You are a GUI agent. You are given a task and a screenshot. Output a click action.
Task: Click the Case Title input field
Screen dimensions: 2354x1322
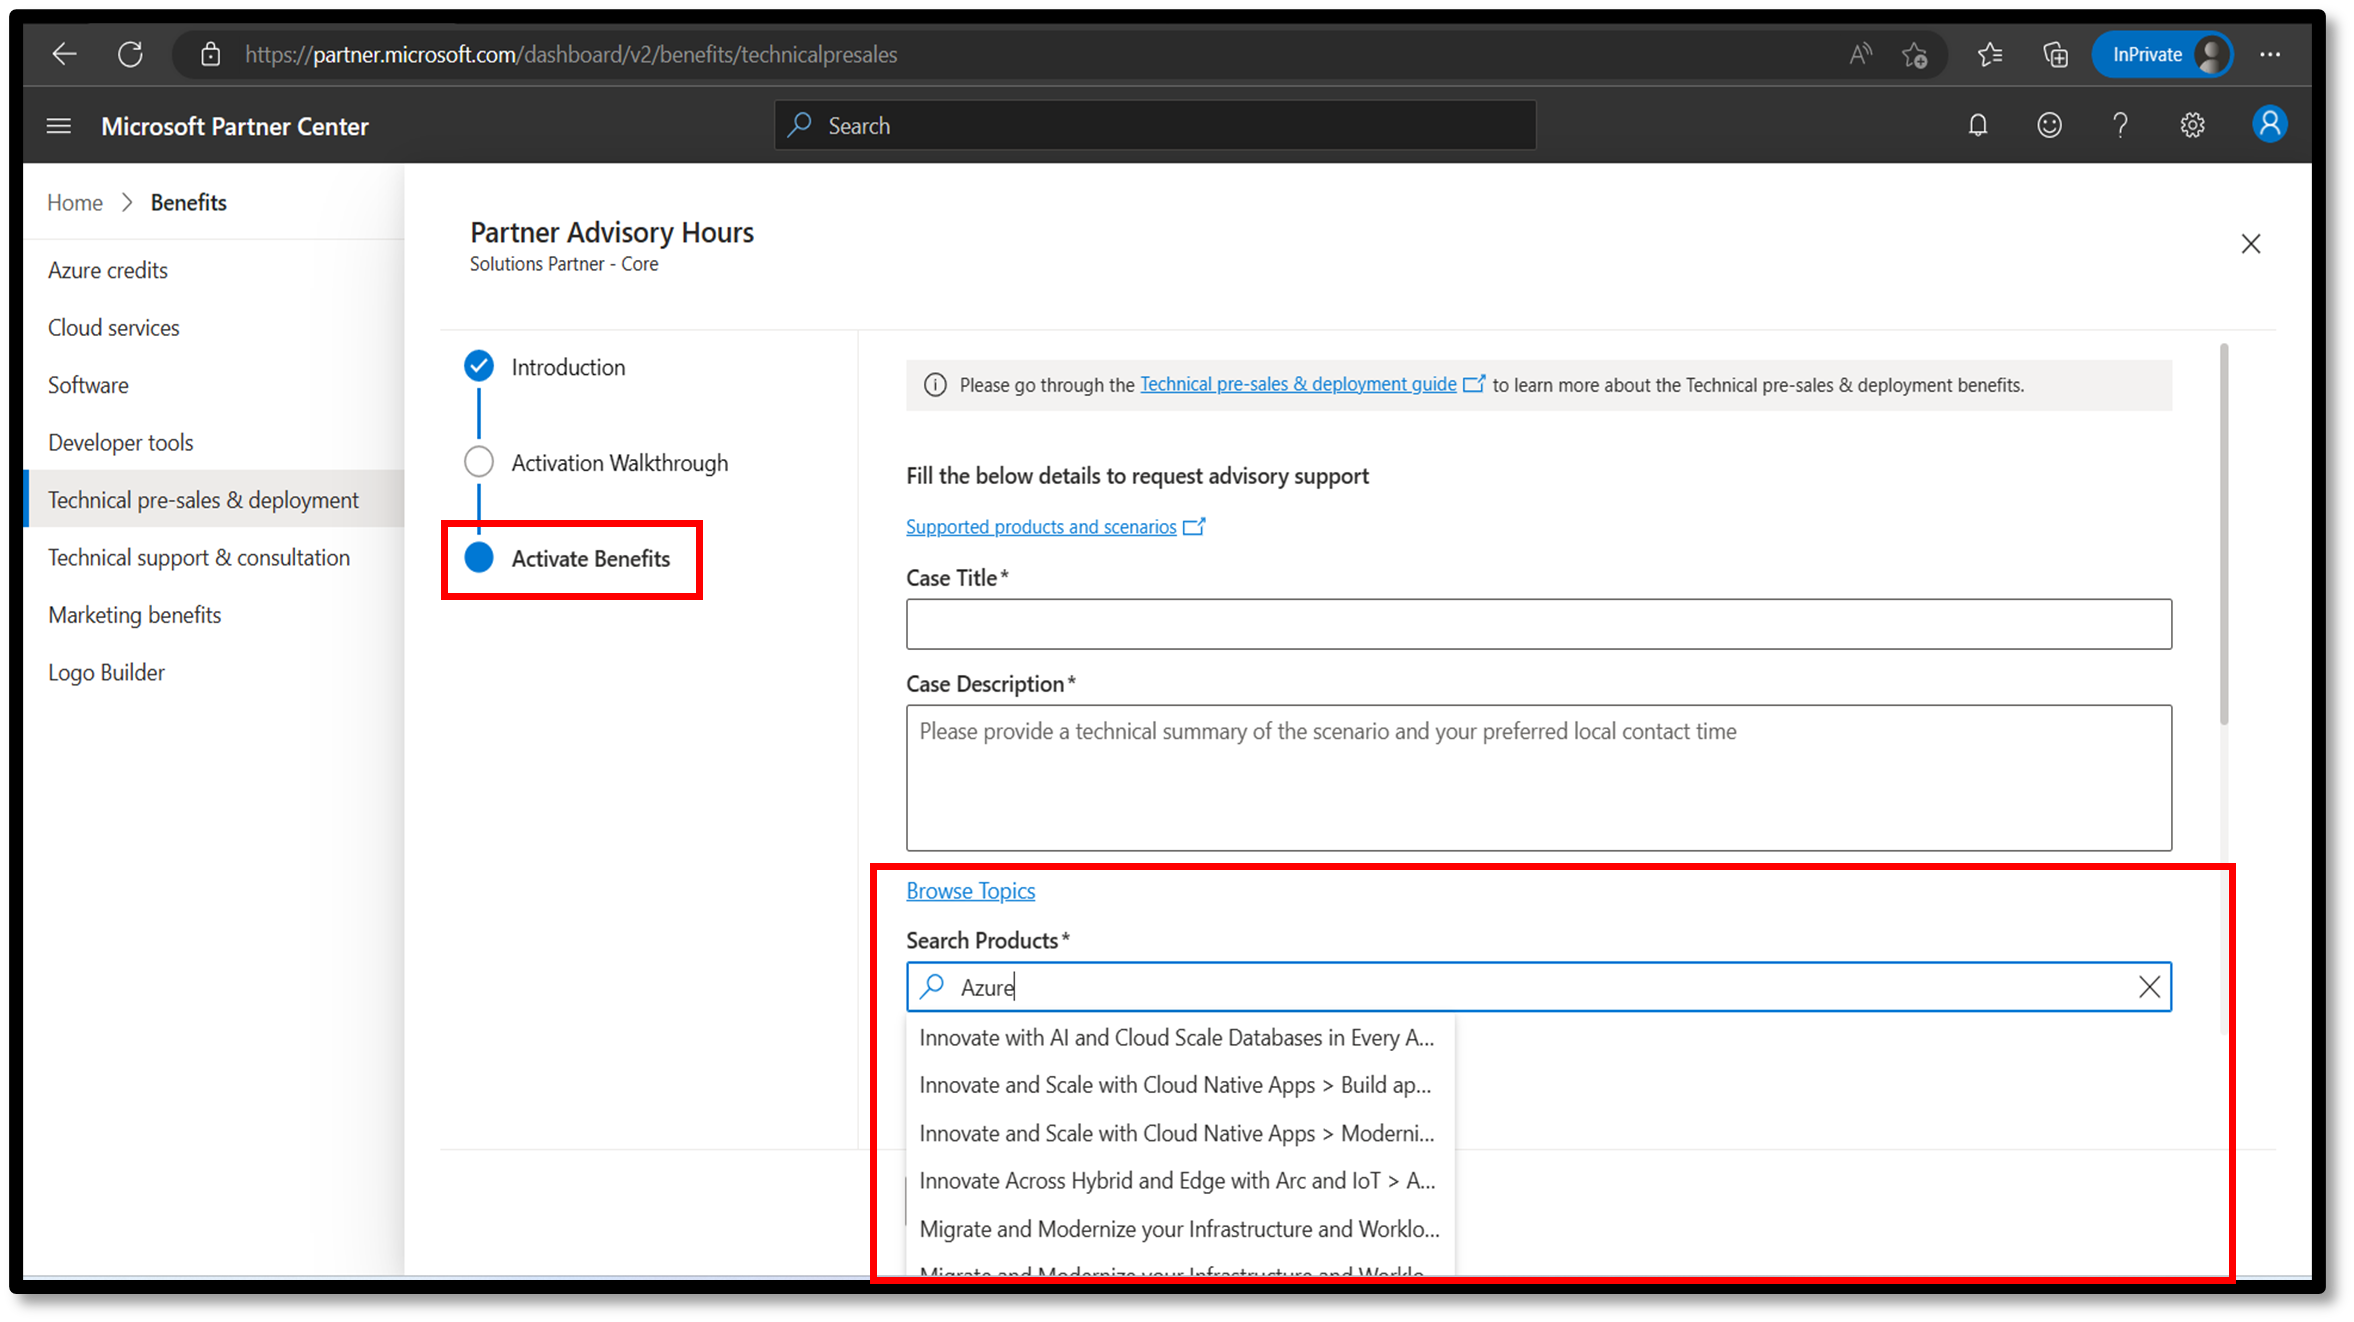(x=1539, y=624)
